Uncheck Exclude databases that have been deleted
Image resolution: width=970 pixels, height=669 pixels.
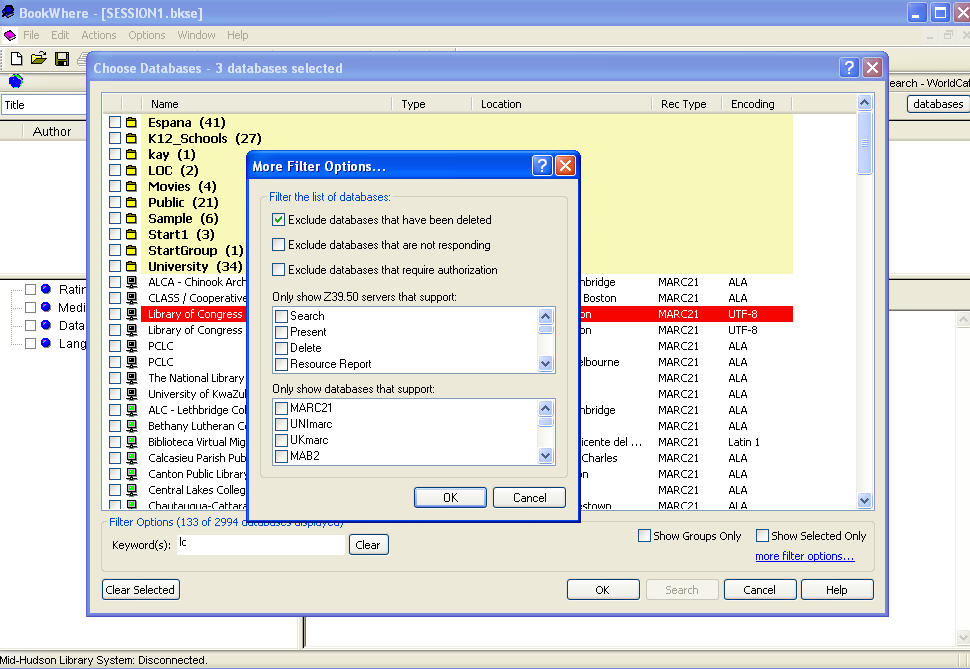278,220
